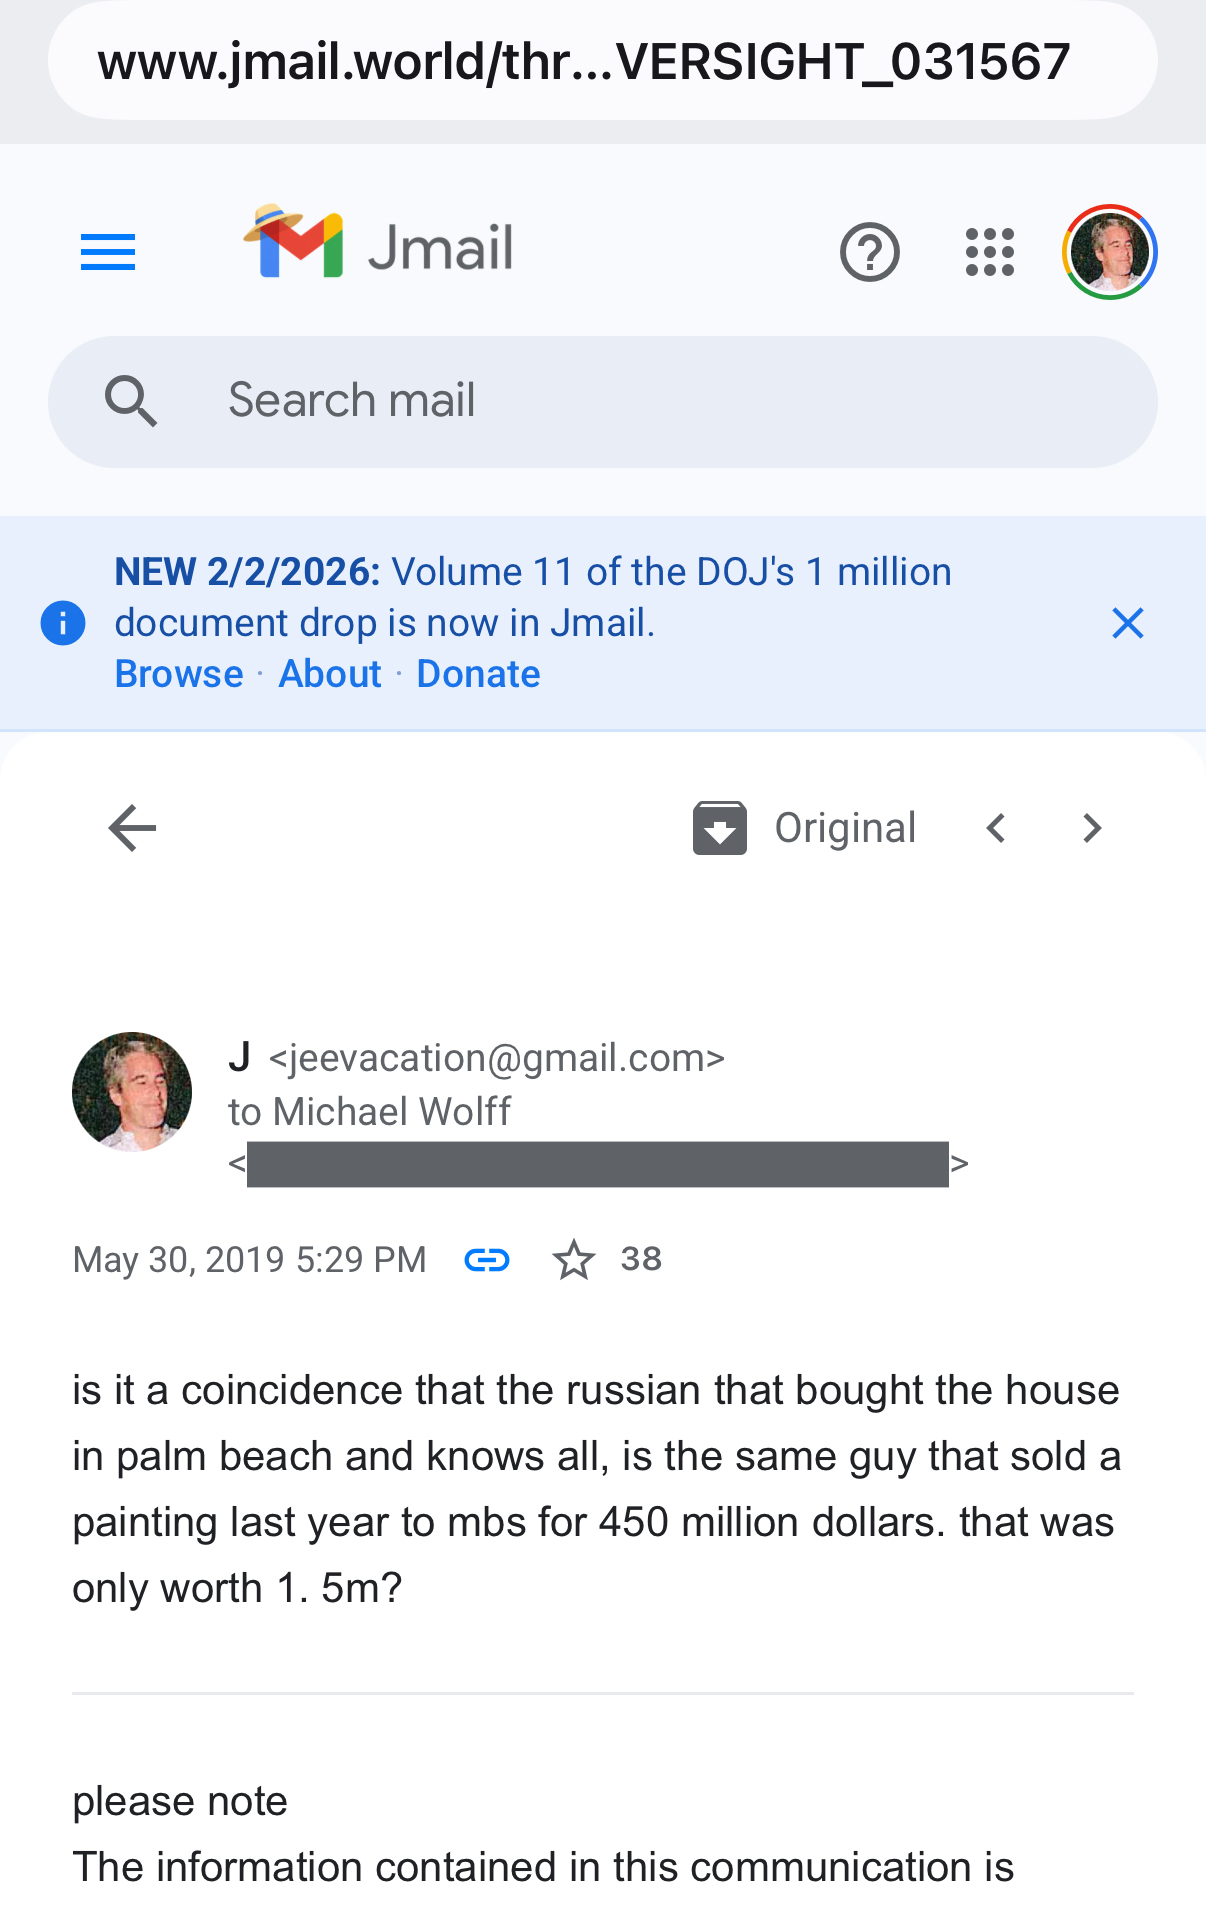The width and height of the screenshot is (1206, 1905).
Task: Go back using the left arrow
Action: click(x=132, y=828)
